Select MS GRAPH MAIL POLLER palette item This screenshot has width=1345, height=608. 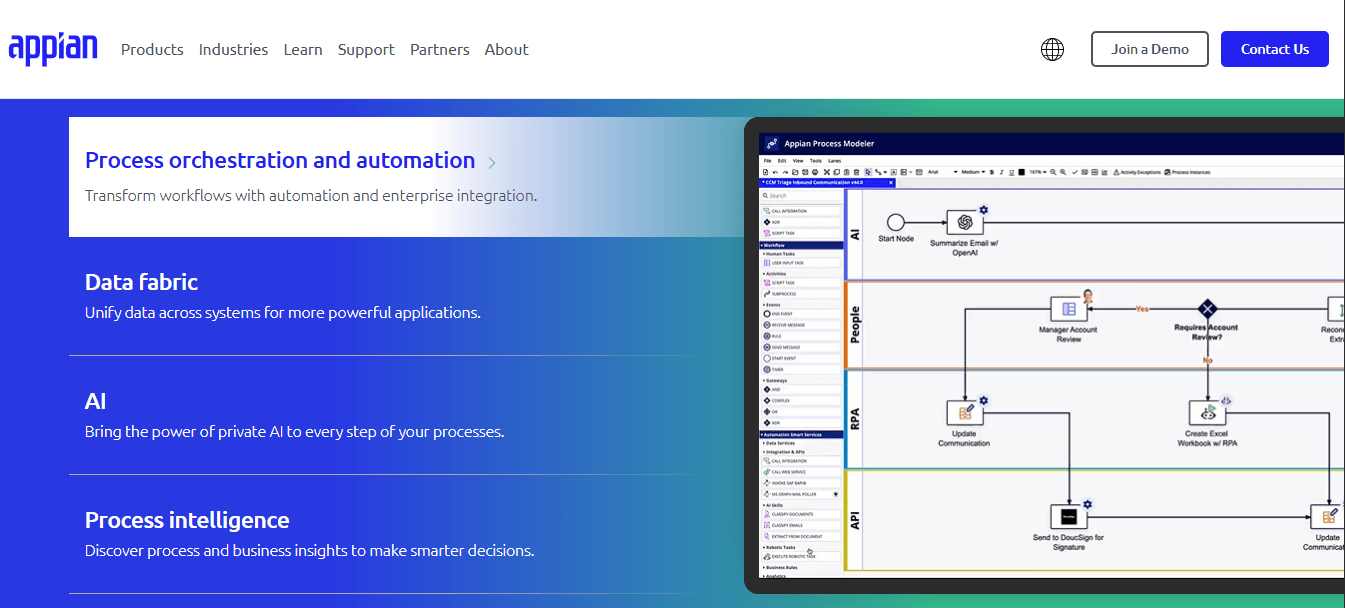click(x=802, y=494)
